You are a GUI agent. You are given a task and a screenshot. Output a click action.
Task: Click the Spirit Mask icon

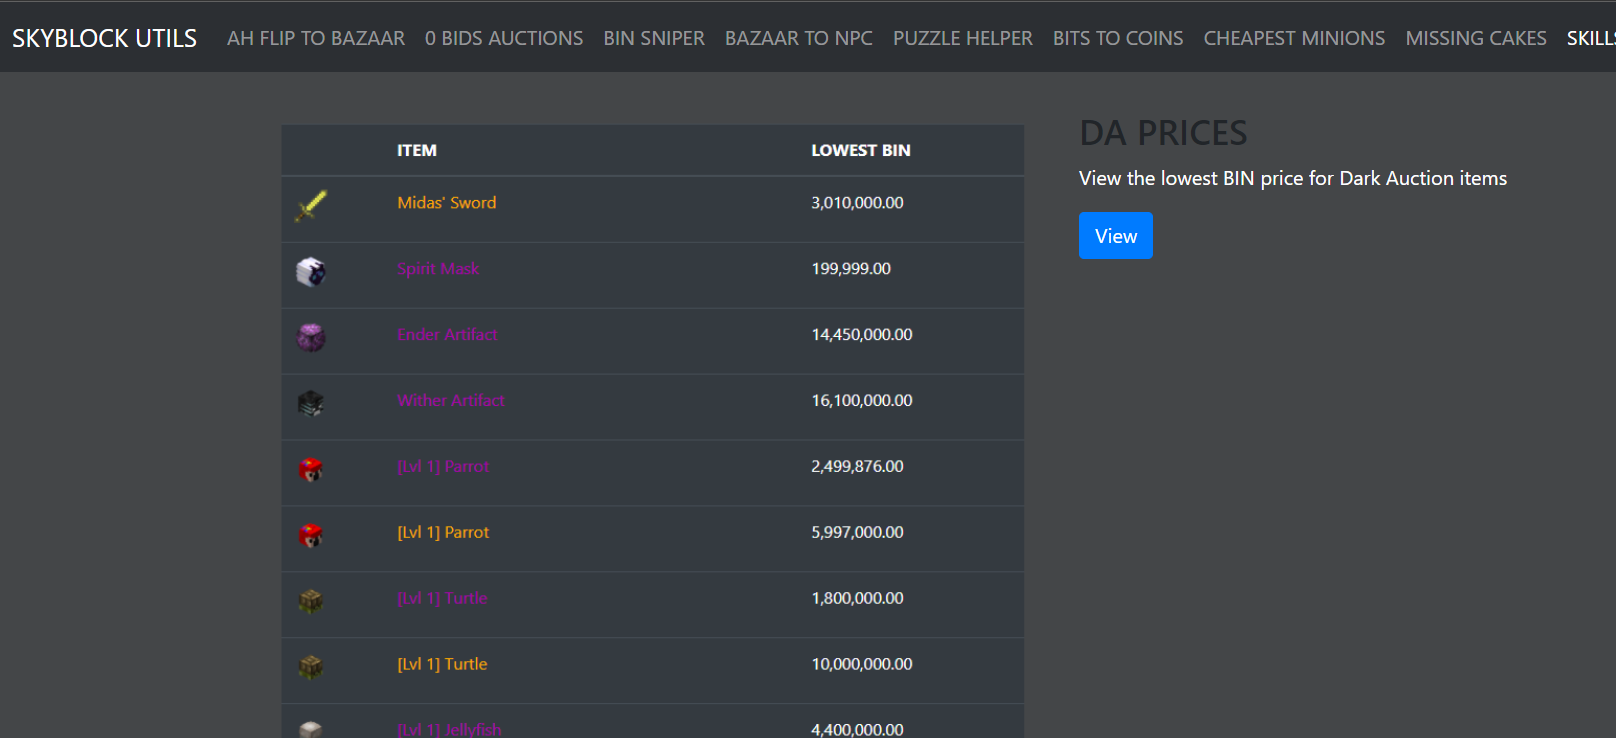311,271
